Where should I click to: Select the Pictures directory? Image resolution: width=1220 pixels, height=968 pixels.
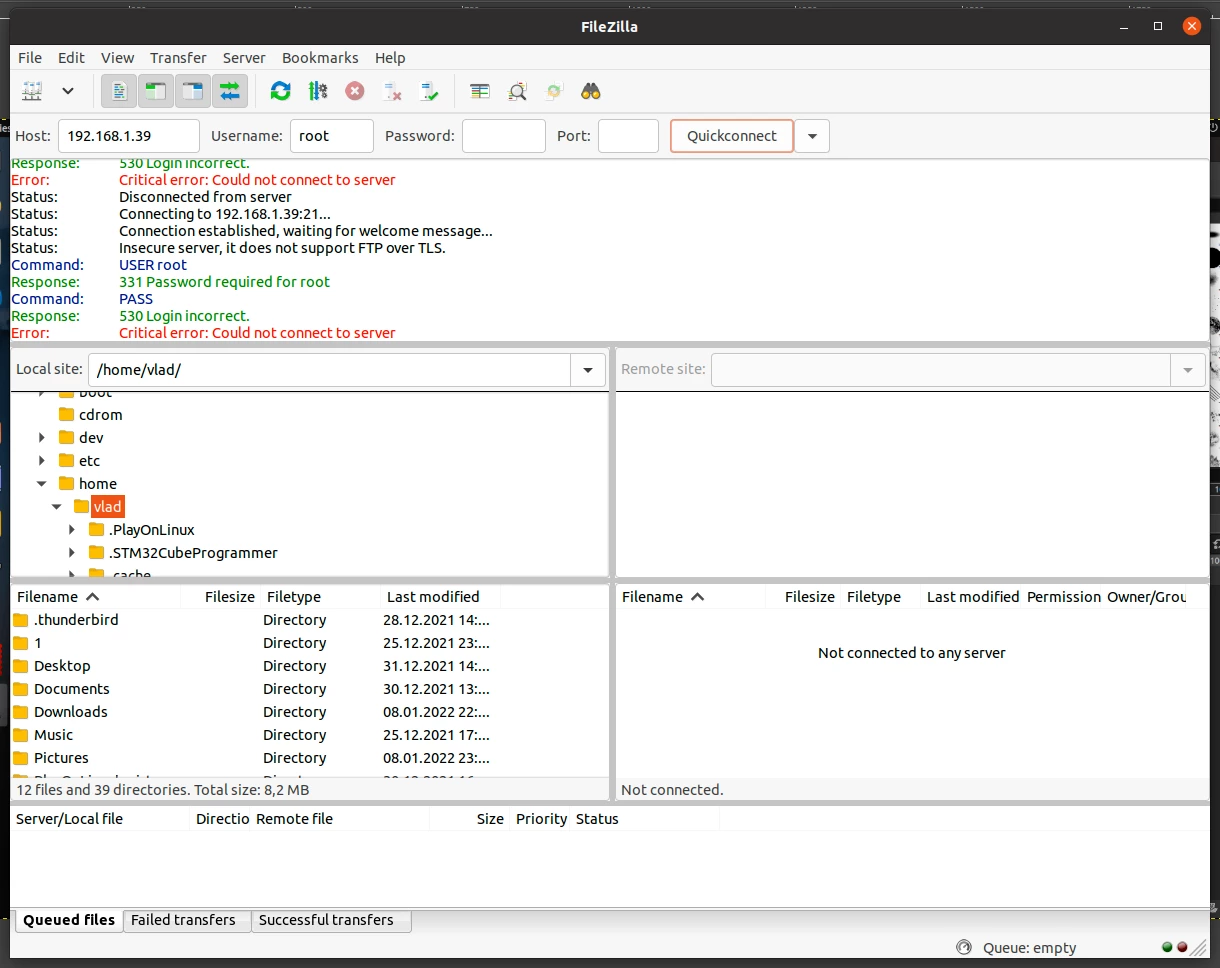point(309,758)
